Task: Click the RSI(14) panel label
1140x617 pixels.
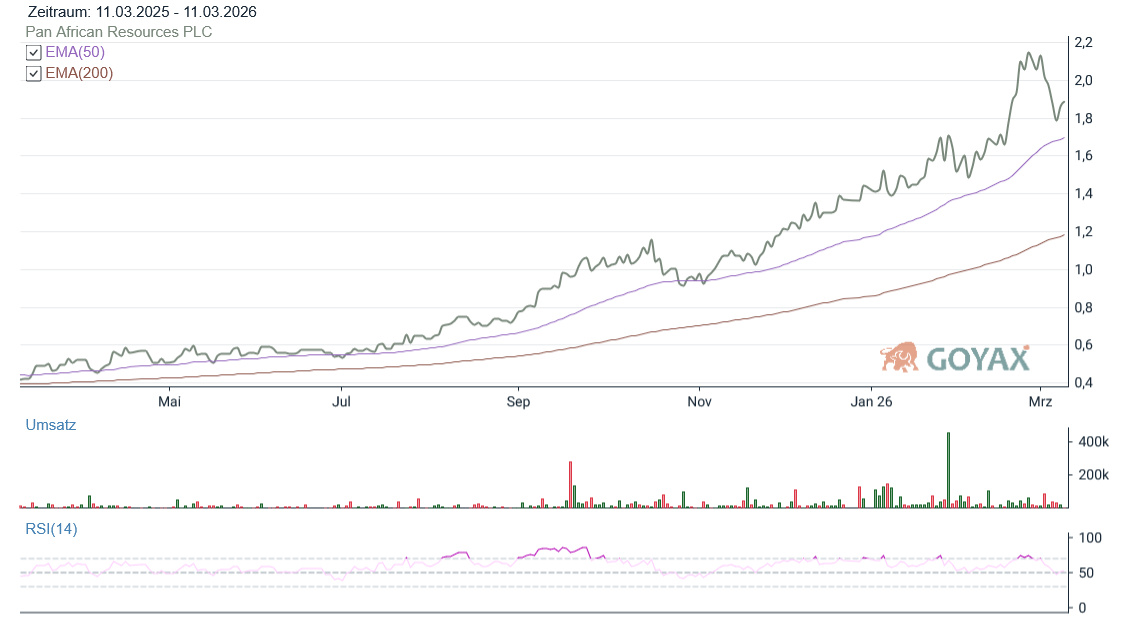Action: tap(51, 529)
